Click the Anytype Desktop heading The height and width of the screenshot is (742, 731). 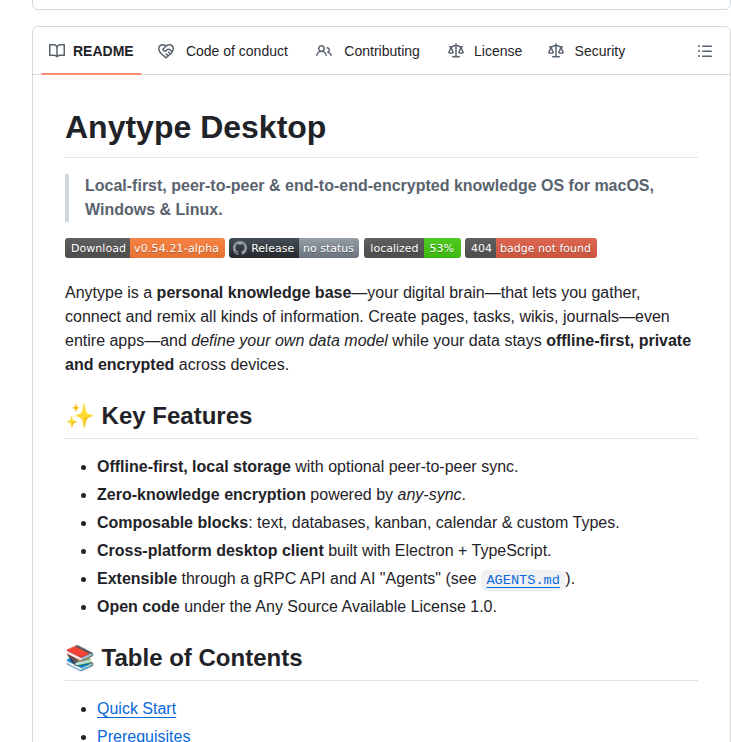(x=195, y=127)
